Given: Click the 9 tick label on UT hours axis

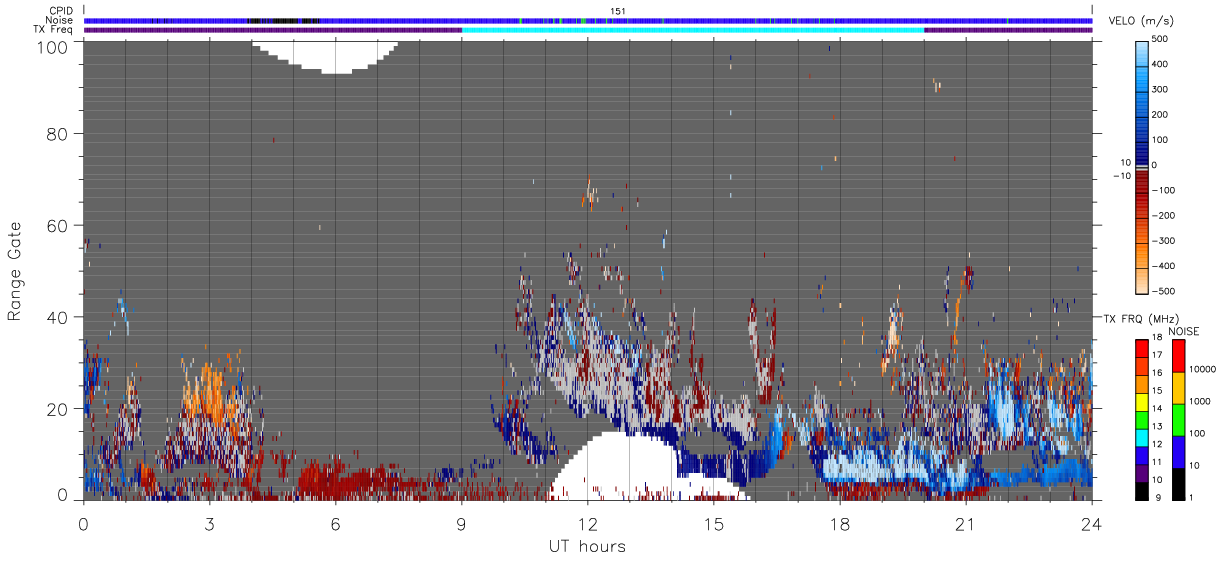Looking at the screenshot, I should click(x=462, y=524).
